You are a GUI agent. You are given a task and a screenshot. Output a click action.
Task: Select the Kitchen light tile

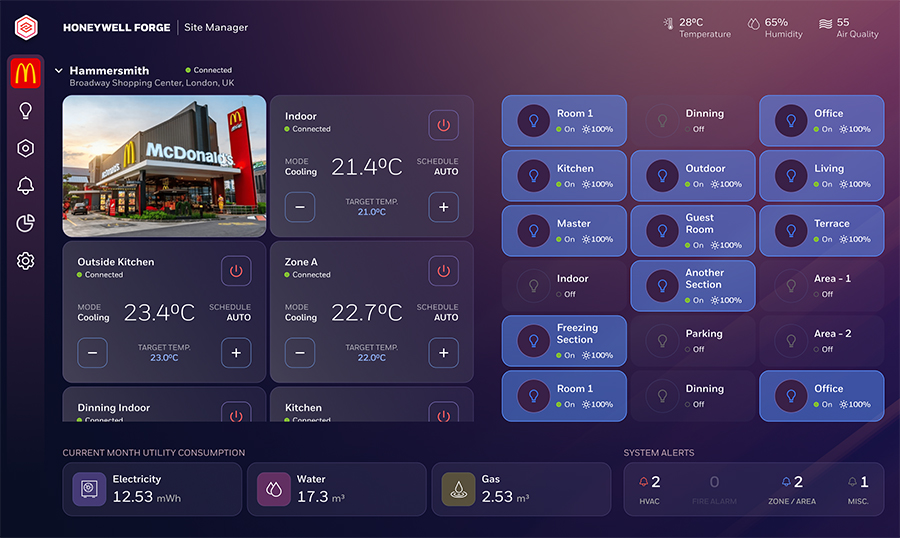(x=564, y=176)
